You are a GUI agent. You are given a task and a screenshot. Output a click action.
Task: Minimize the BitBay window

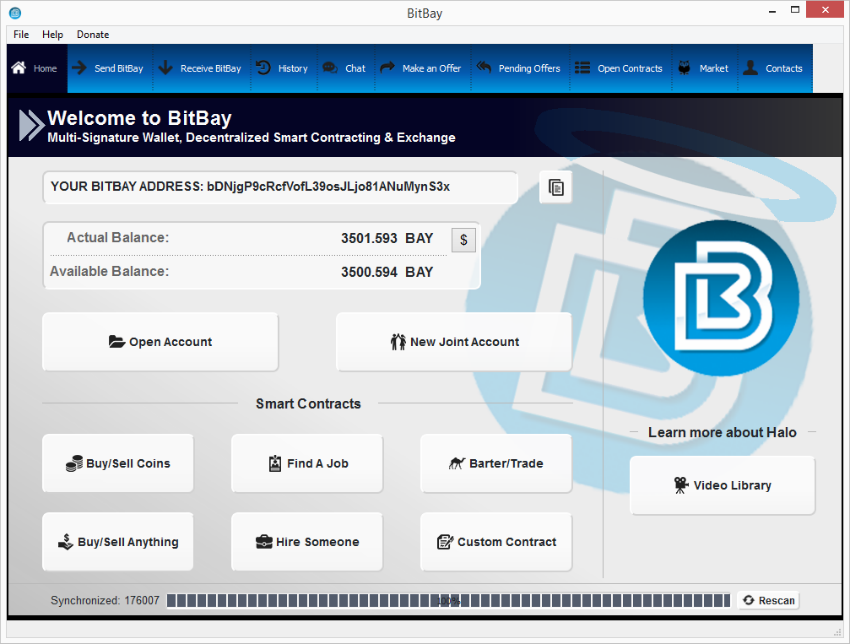(x=772, y=10)
